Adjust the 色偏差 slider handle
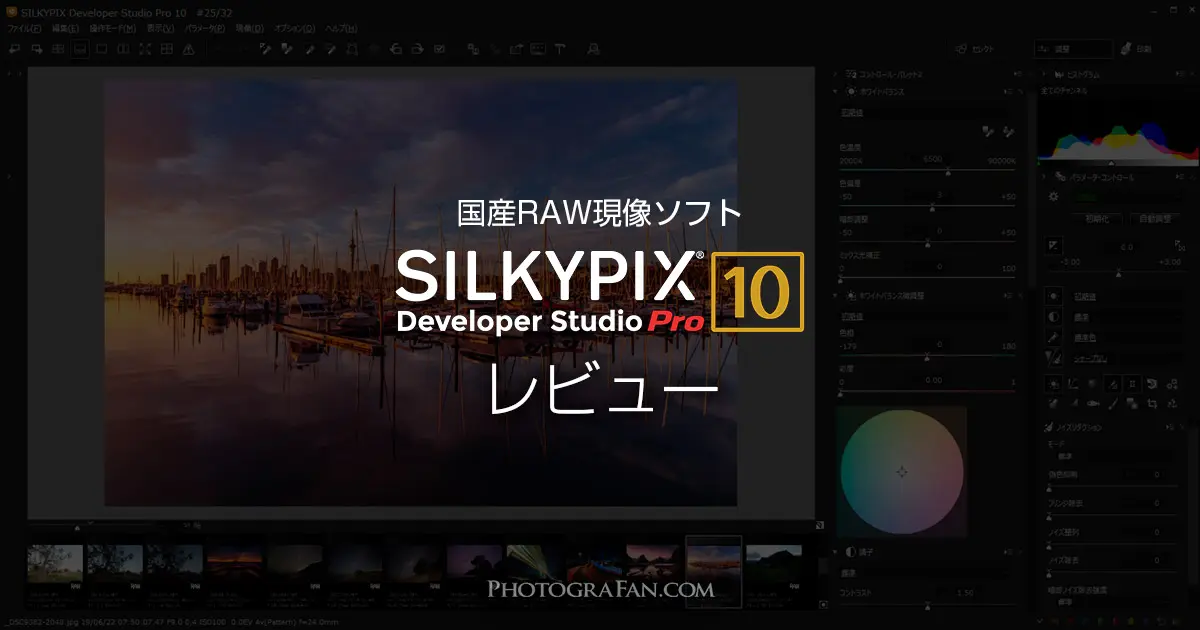Screen dimensions: 1200x630 coord(932,209)
